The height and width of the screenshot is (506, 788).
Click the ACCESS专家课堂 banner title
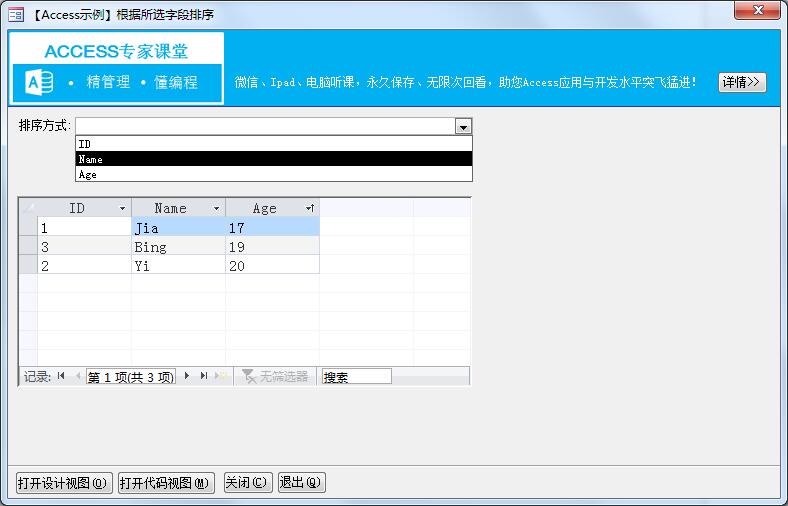pyautogui.click(x=116, y=51)
